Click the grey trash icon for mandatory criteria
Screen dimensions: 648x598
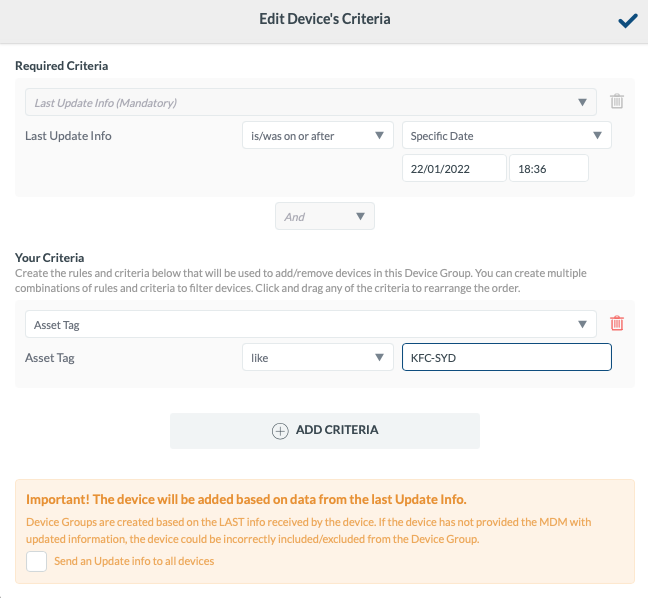pyautogui.click(x=617, y=101)
